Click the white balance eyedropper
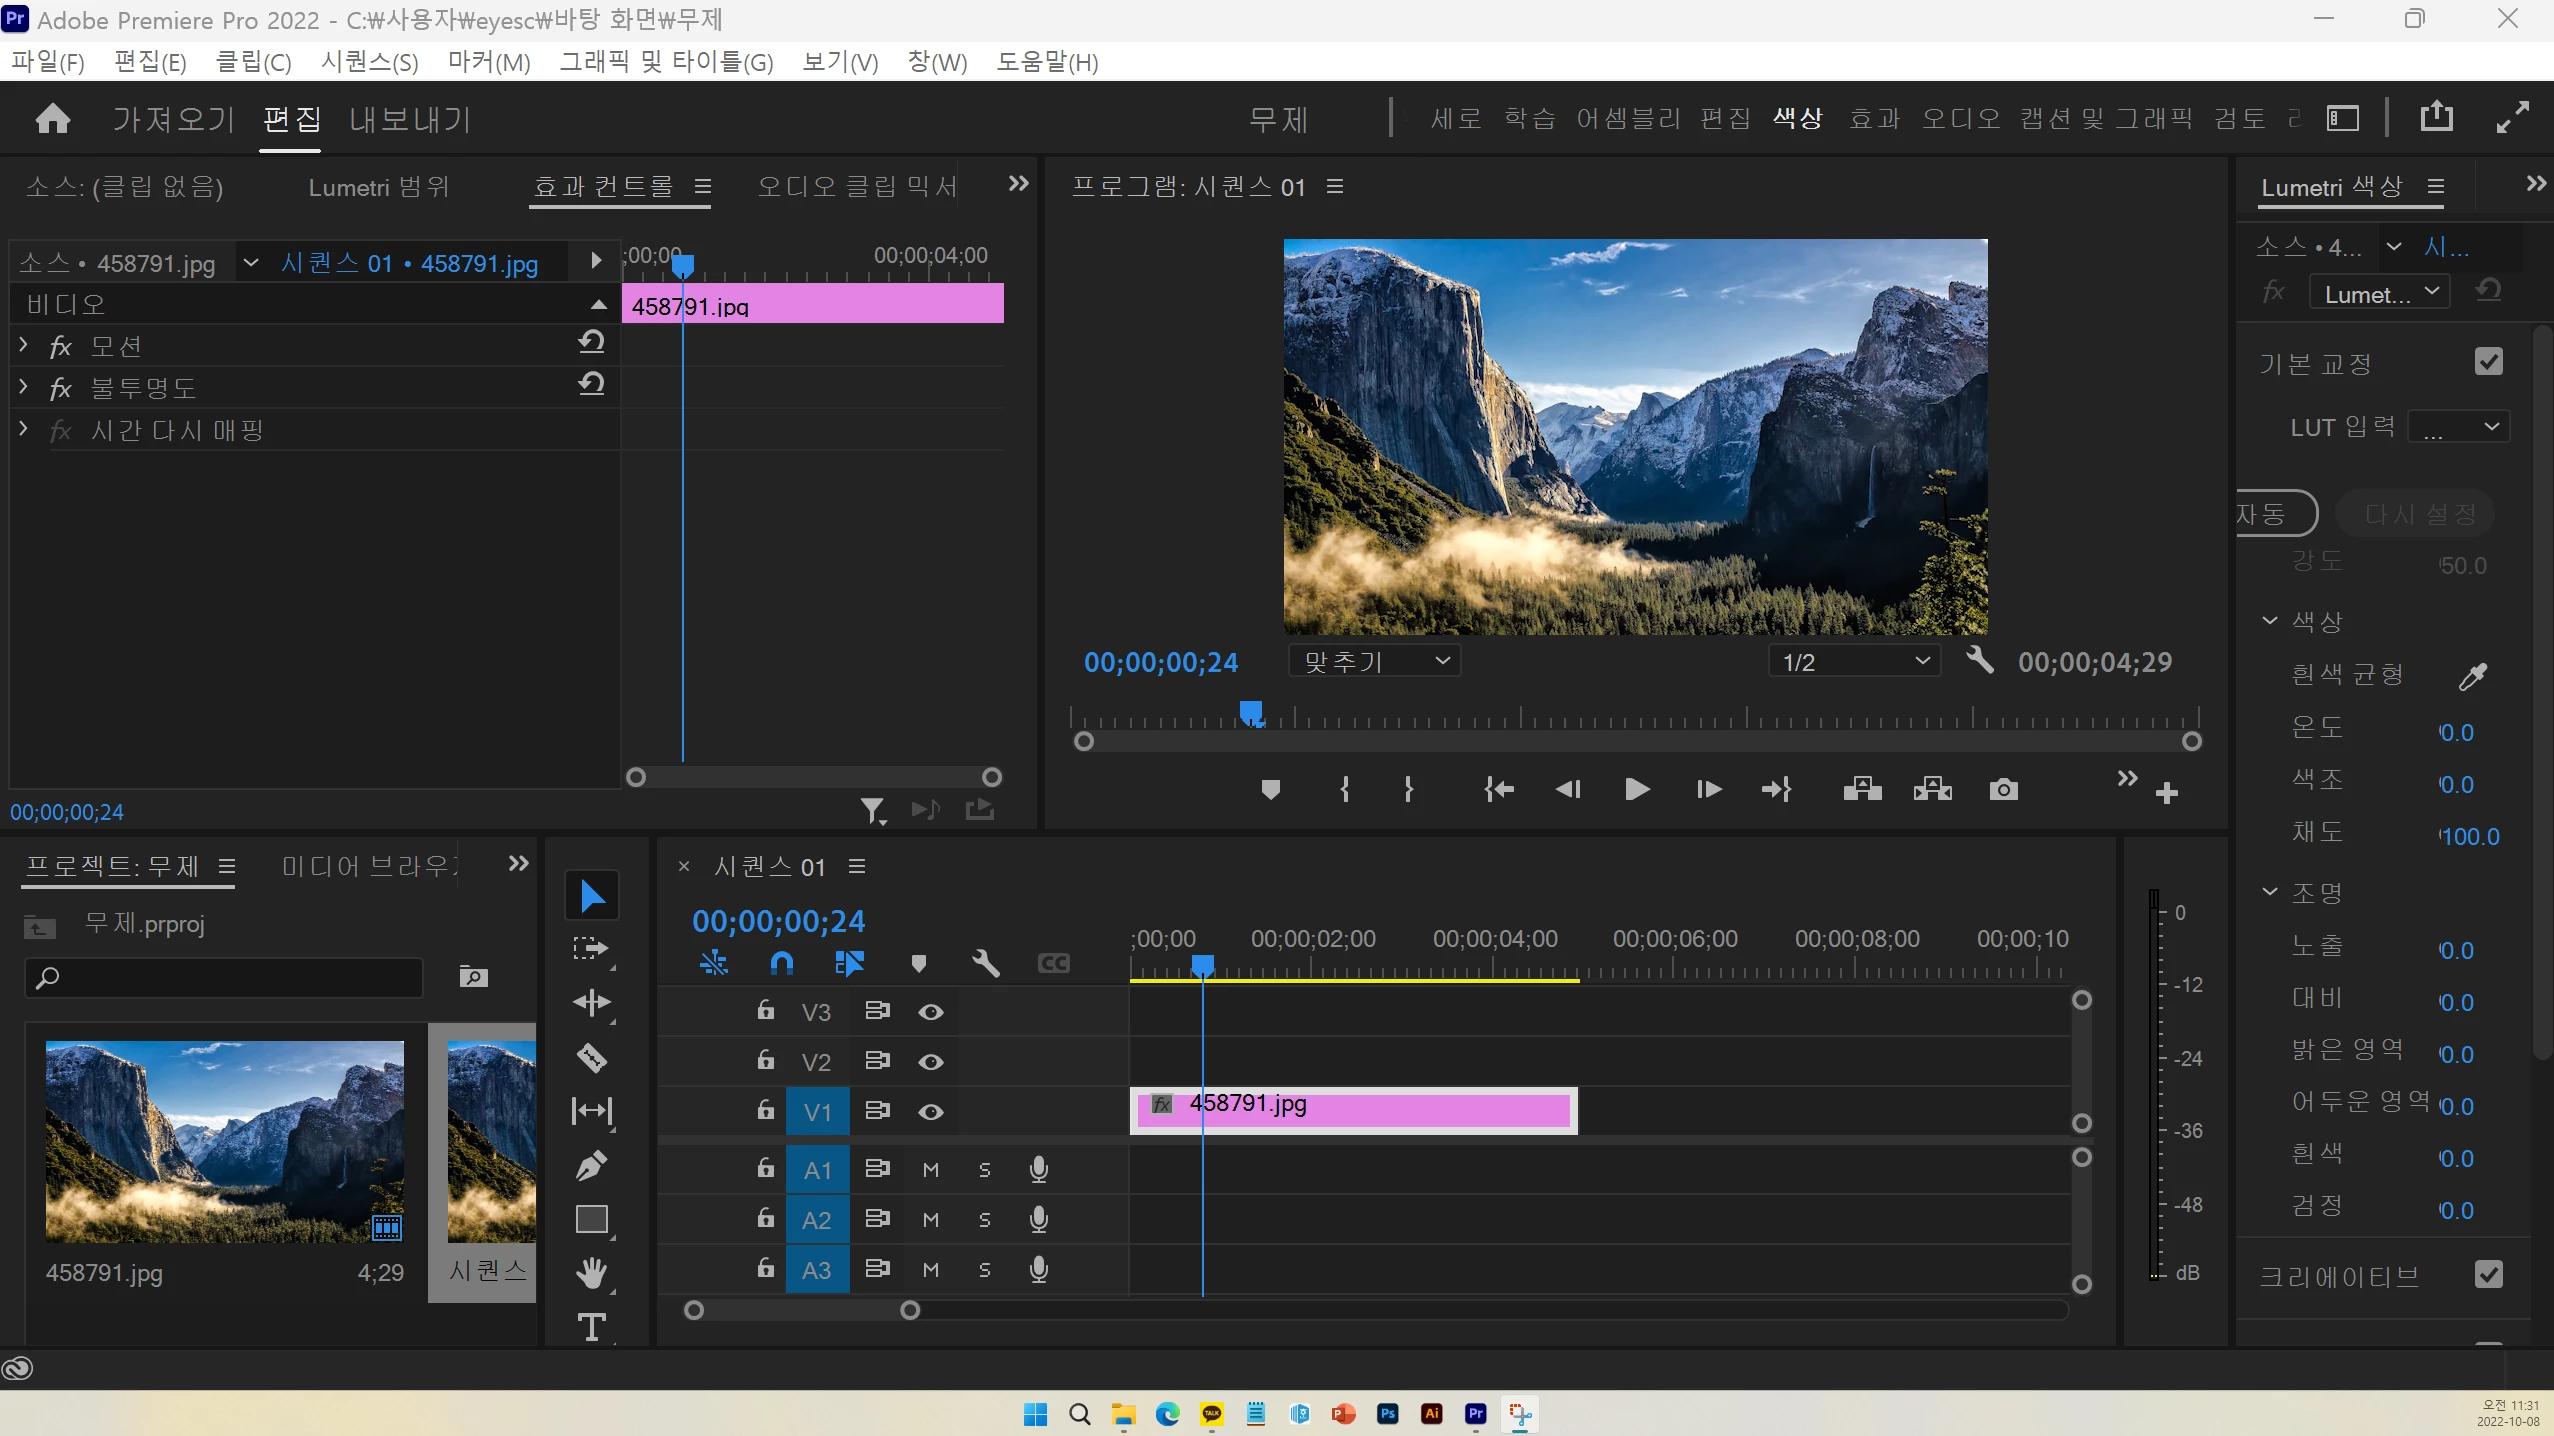 [x=2472, y=677]
